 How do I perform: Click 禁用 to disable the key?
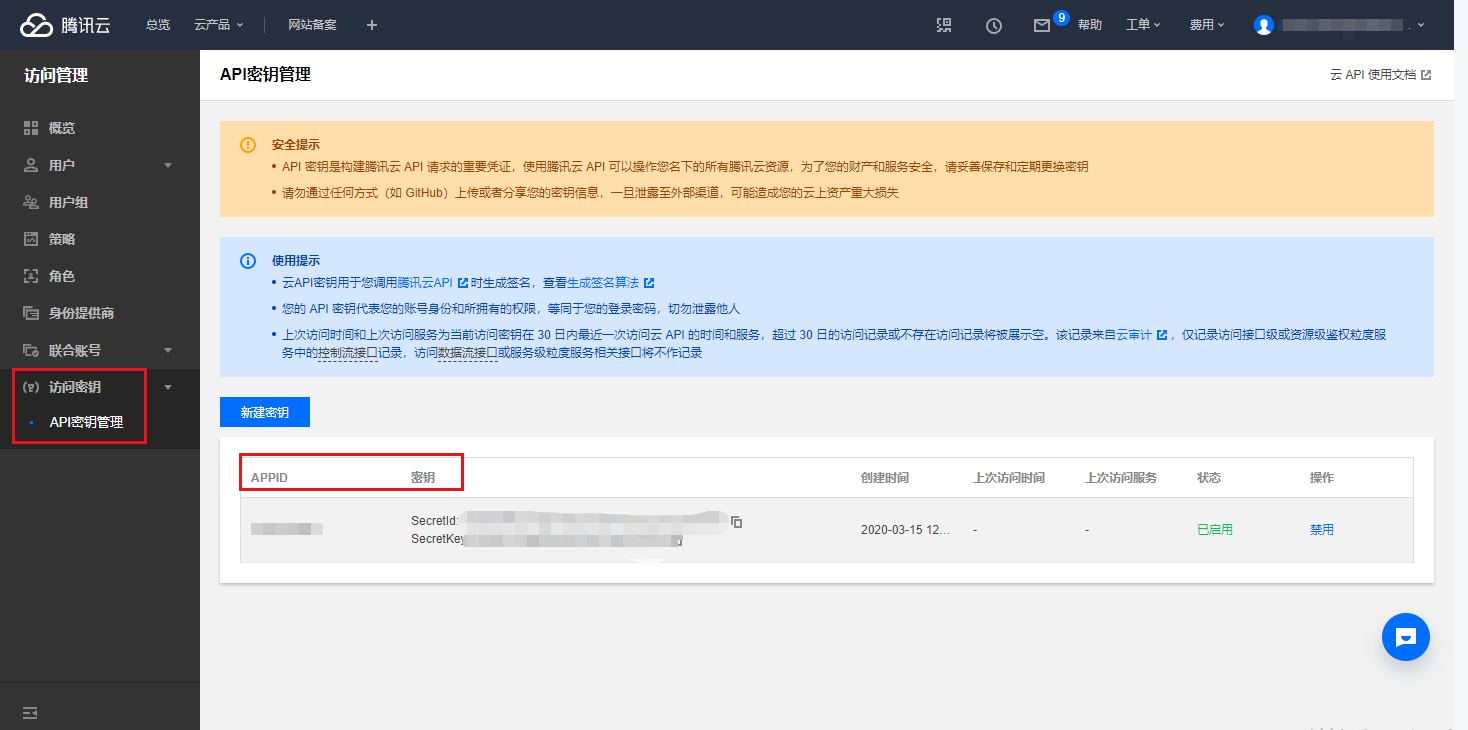(x=1321, y=530)
